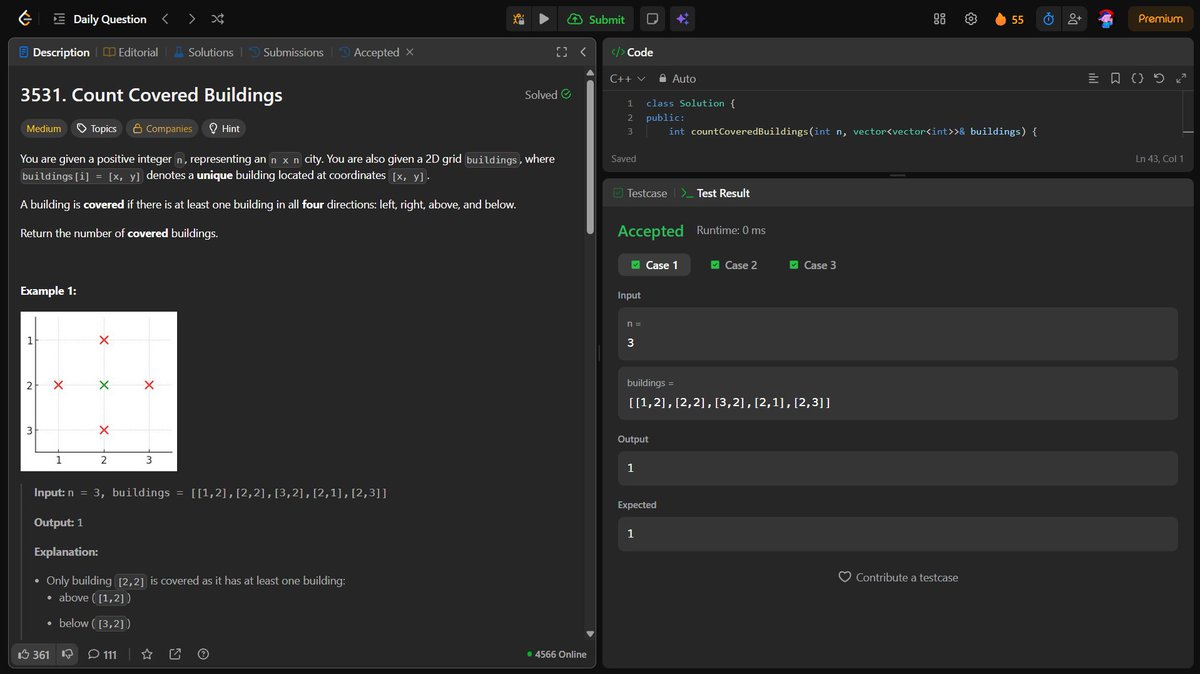1200x674 pixels.
Task: Close the Accepted tab
Action: [409, 52]
